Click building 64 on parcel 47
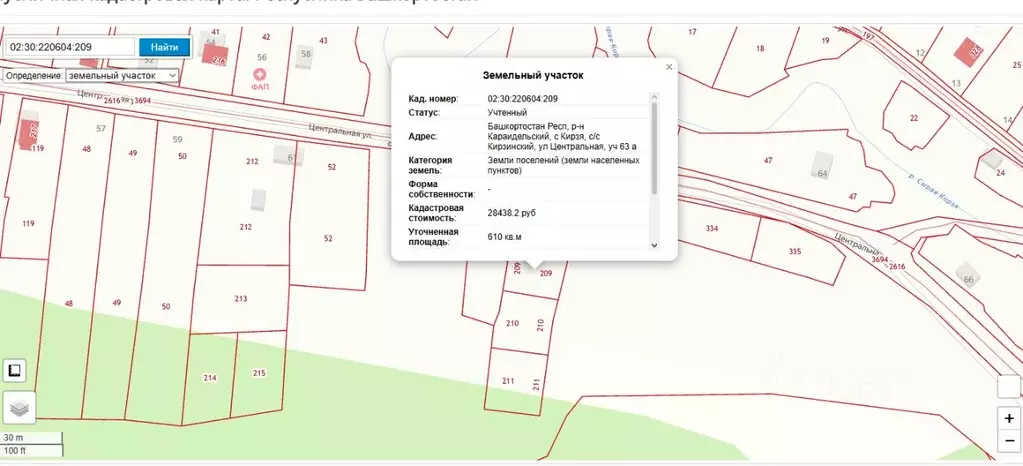This screenshot has height=466, width=1023. click(822, 163)
